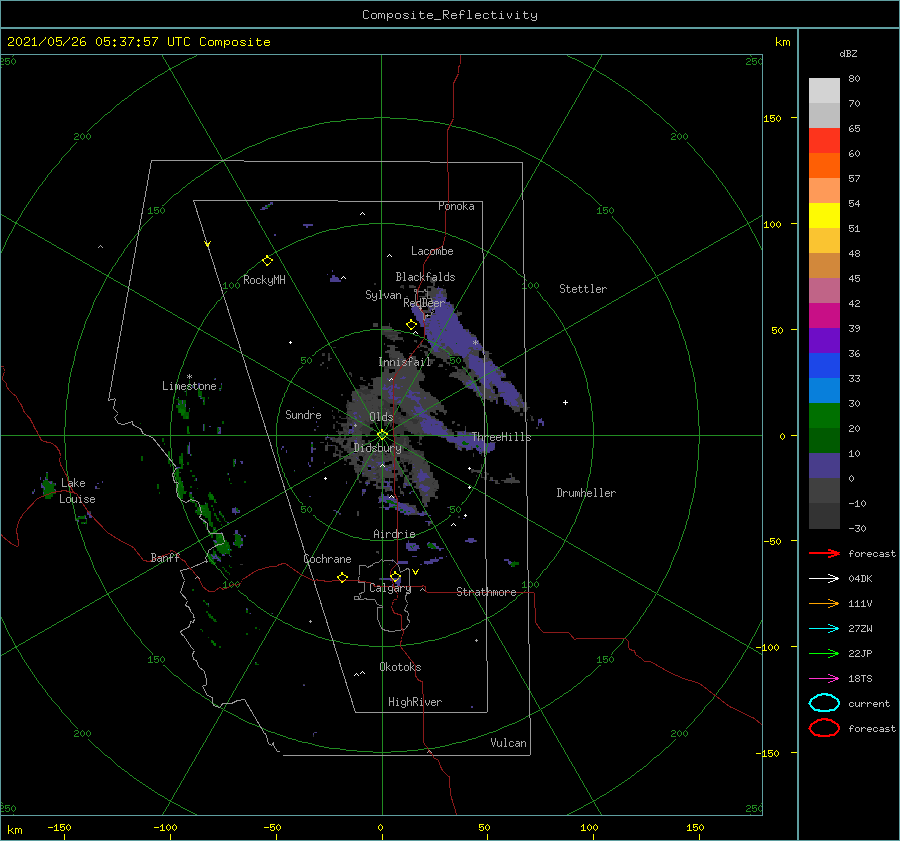The width and height of the screenshot is (900, 841).
Task: Click the red forecast ellipse in legend
Action: pos(824,728)
